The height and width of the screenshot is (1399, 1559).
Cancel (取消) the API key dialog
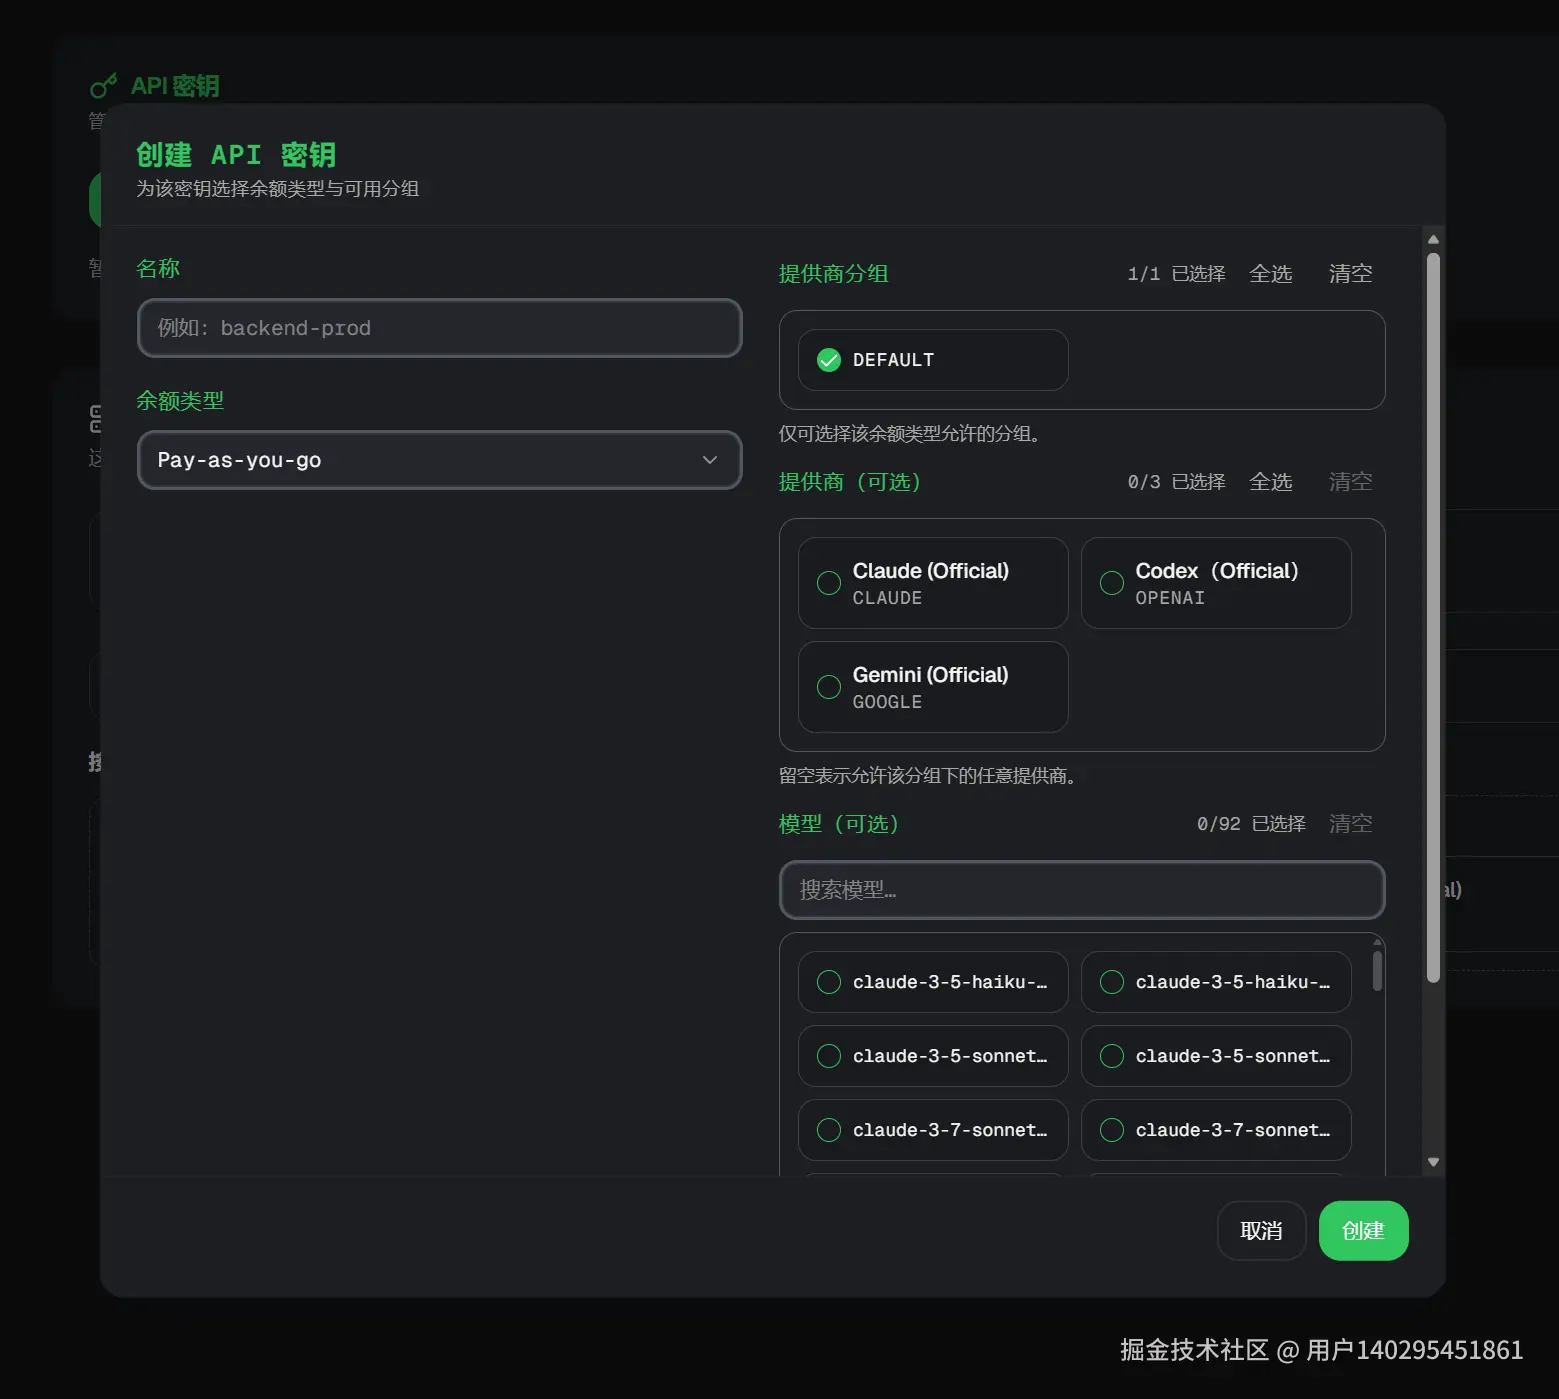point(1261,1231)
